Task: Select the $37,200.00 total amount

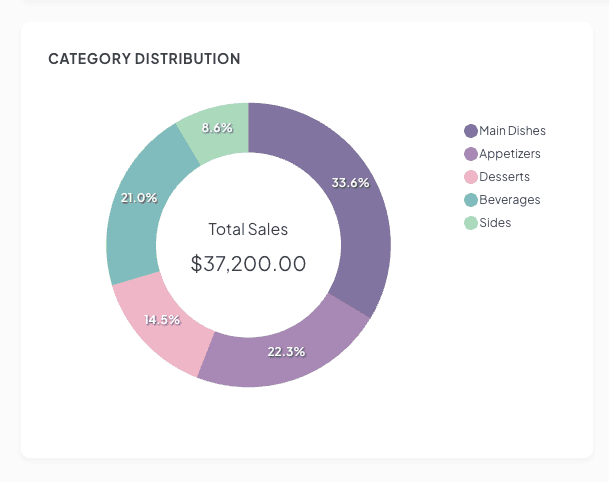Action: click(248, 264)
